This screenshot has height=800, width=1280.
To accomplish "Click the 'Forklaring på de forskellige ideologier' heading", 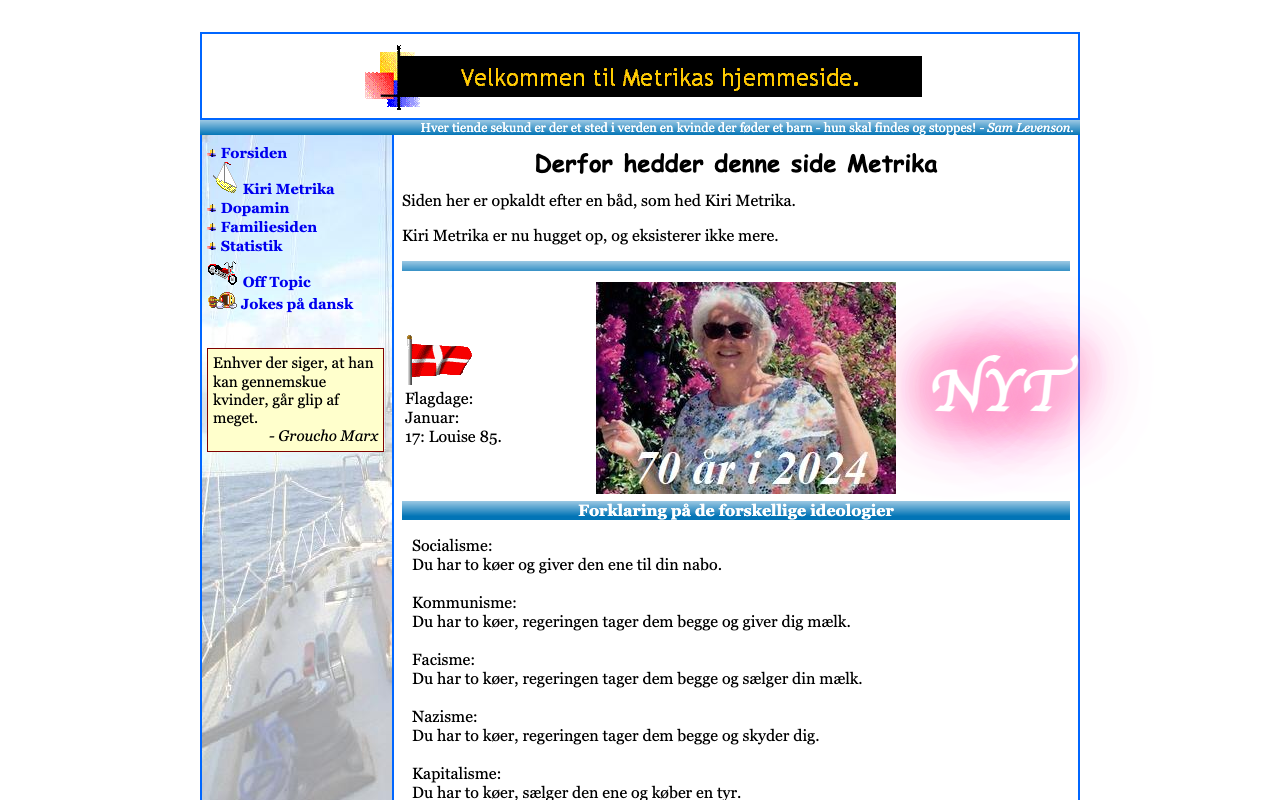I will point(736,511).
